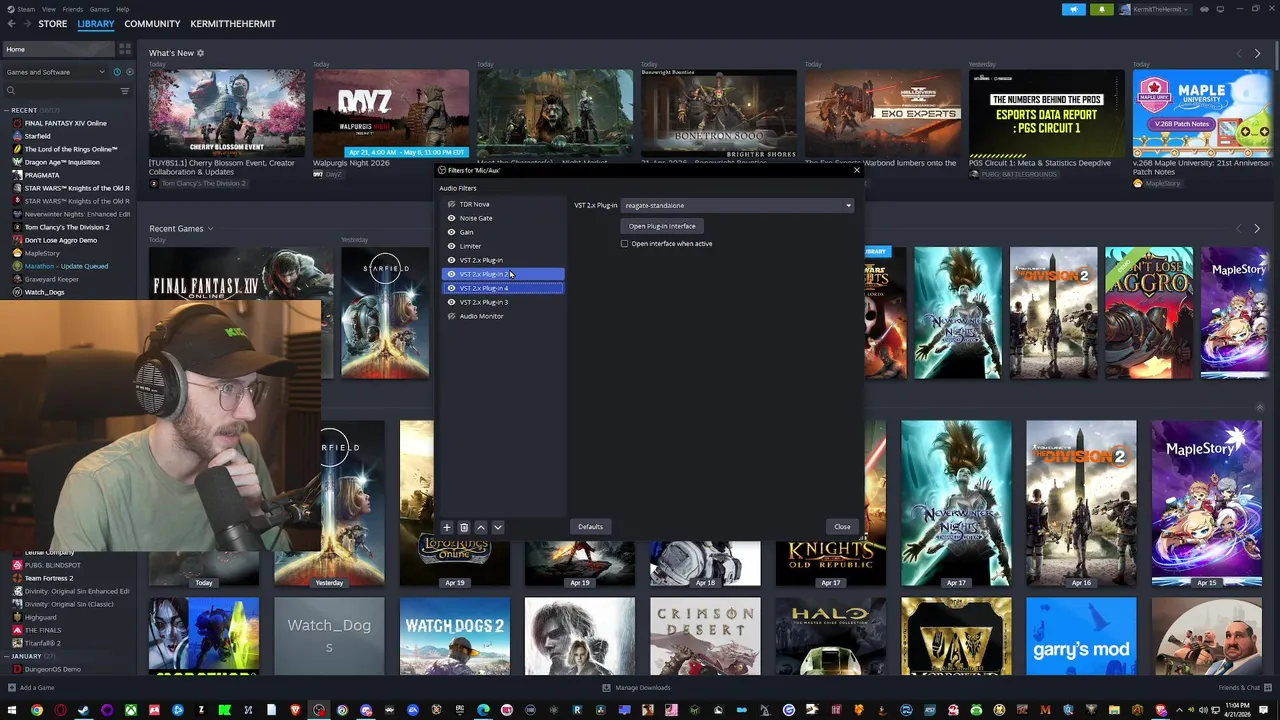
Task: Sort library by recent activity clock icon
Action: [x=116, y=72]
